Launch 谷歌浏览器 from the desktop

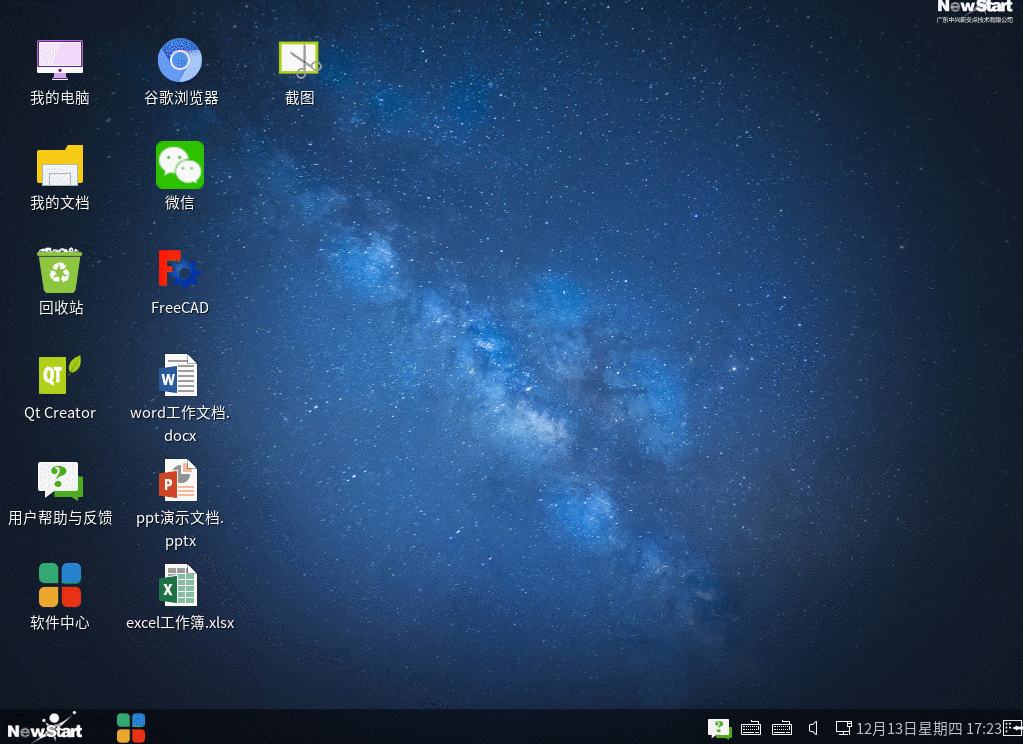[x=180, y=72]
